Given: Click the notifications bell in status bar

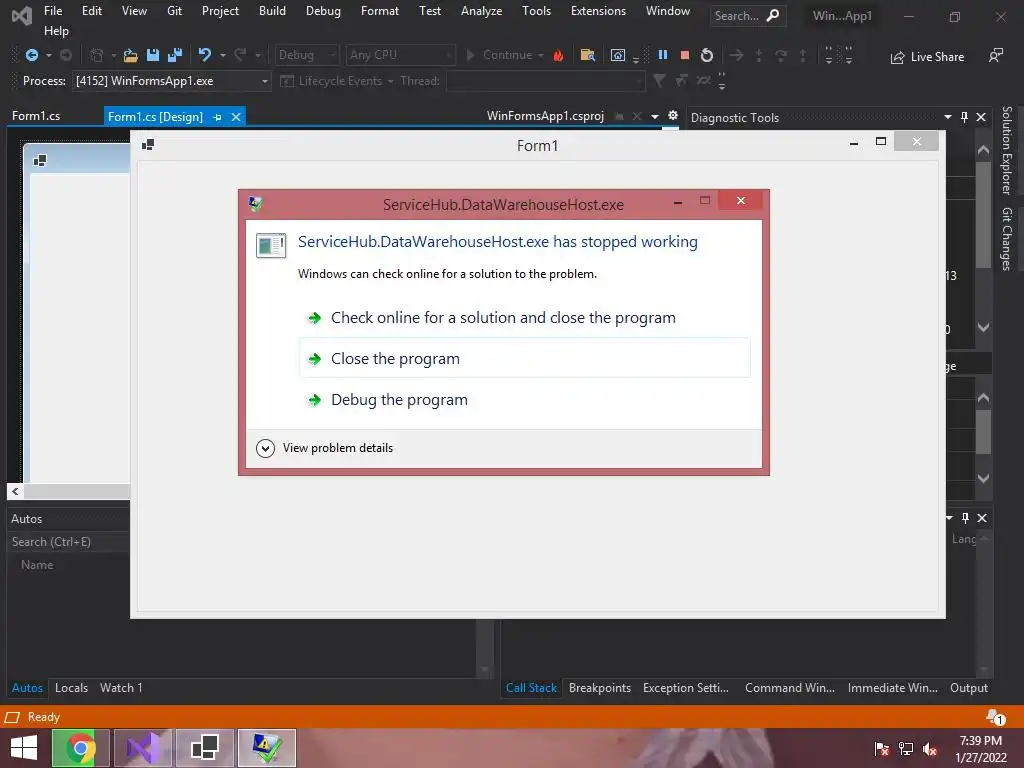Looking at the screenshot, I should pyautogui.click(x=995, y=717).
